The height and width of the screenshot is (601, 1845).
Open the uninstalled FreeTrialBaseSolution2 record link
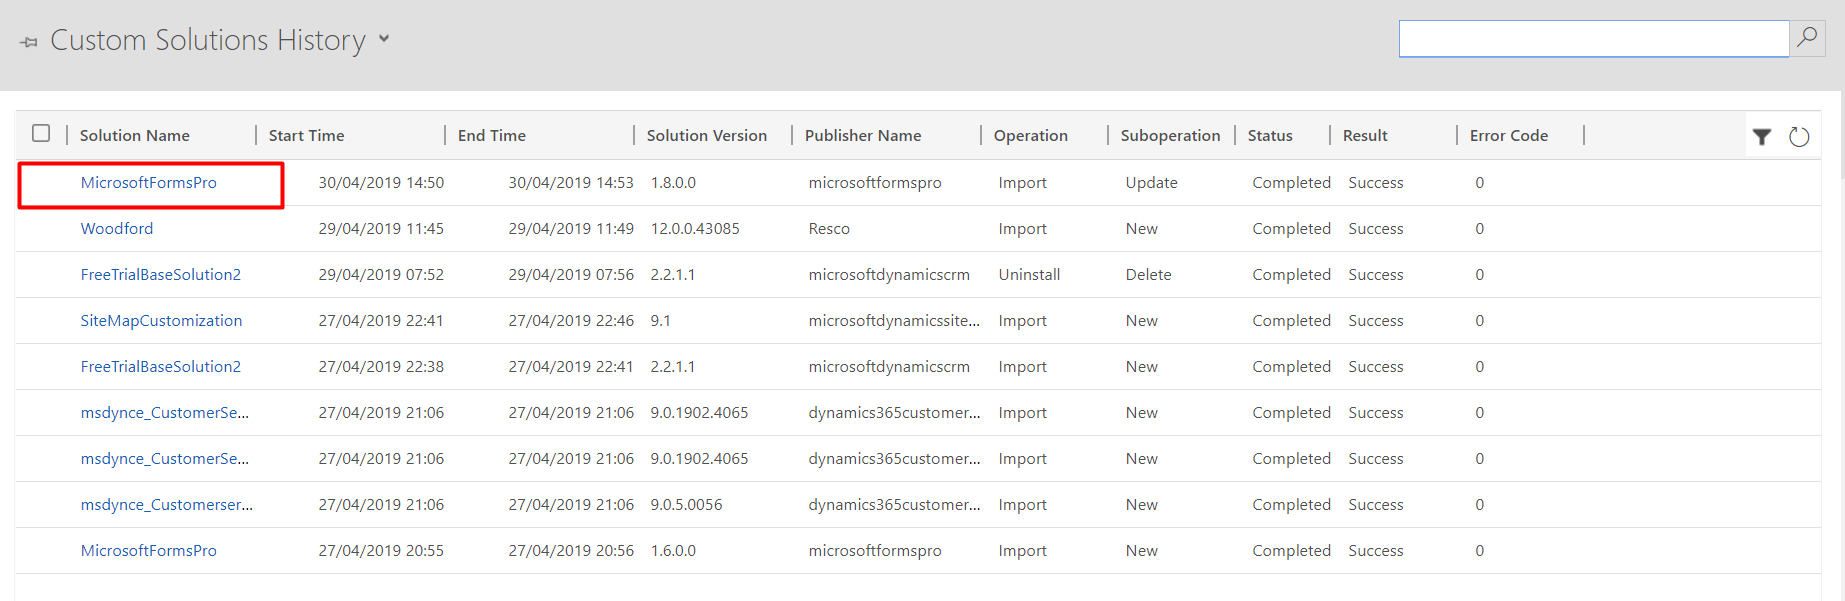[161, 275]
